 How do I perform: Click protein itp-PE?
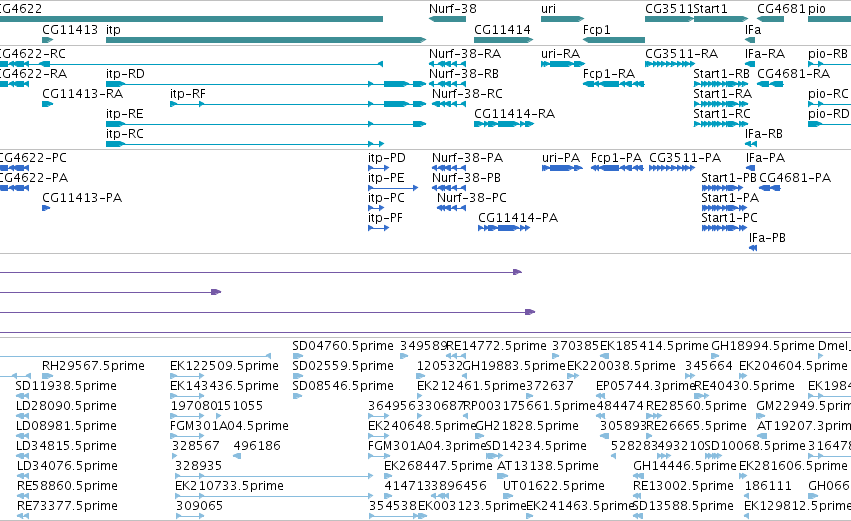pos(386,178)
